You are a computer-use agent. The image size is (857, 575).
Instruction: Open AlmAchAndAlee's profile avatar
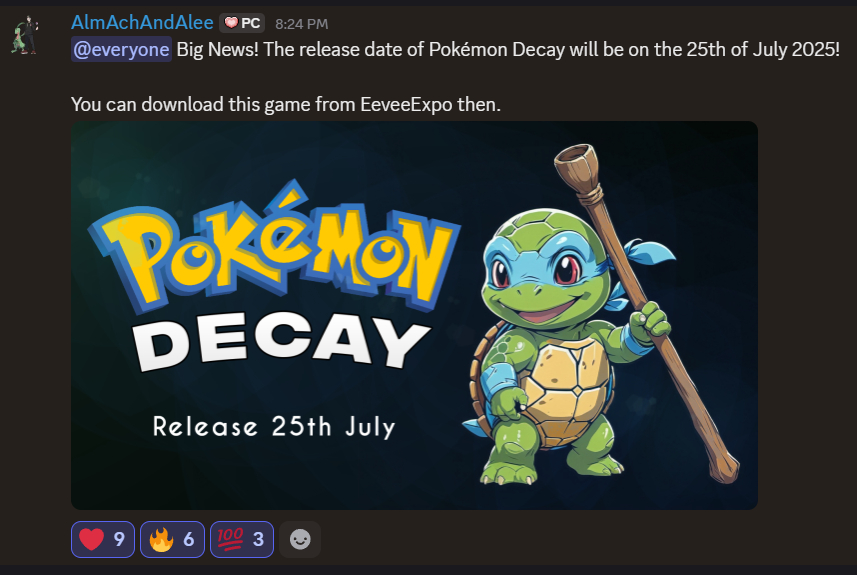[25, 36]
